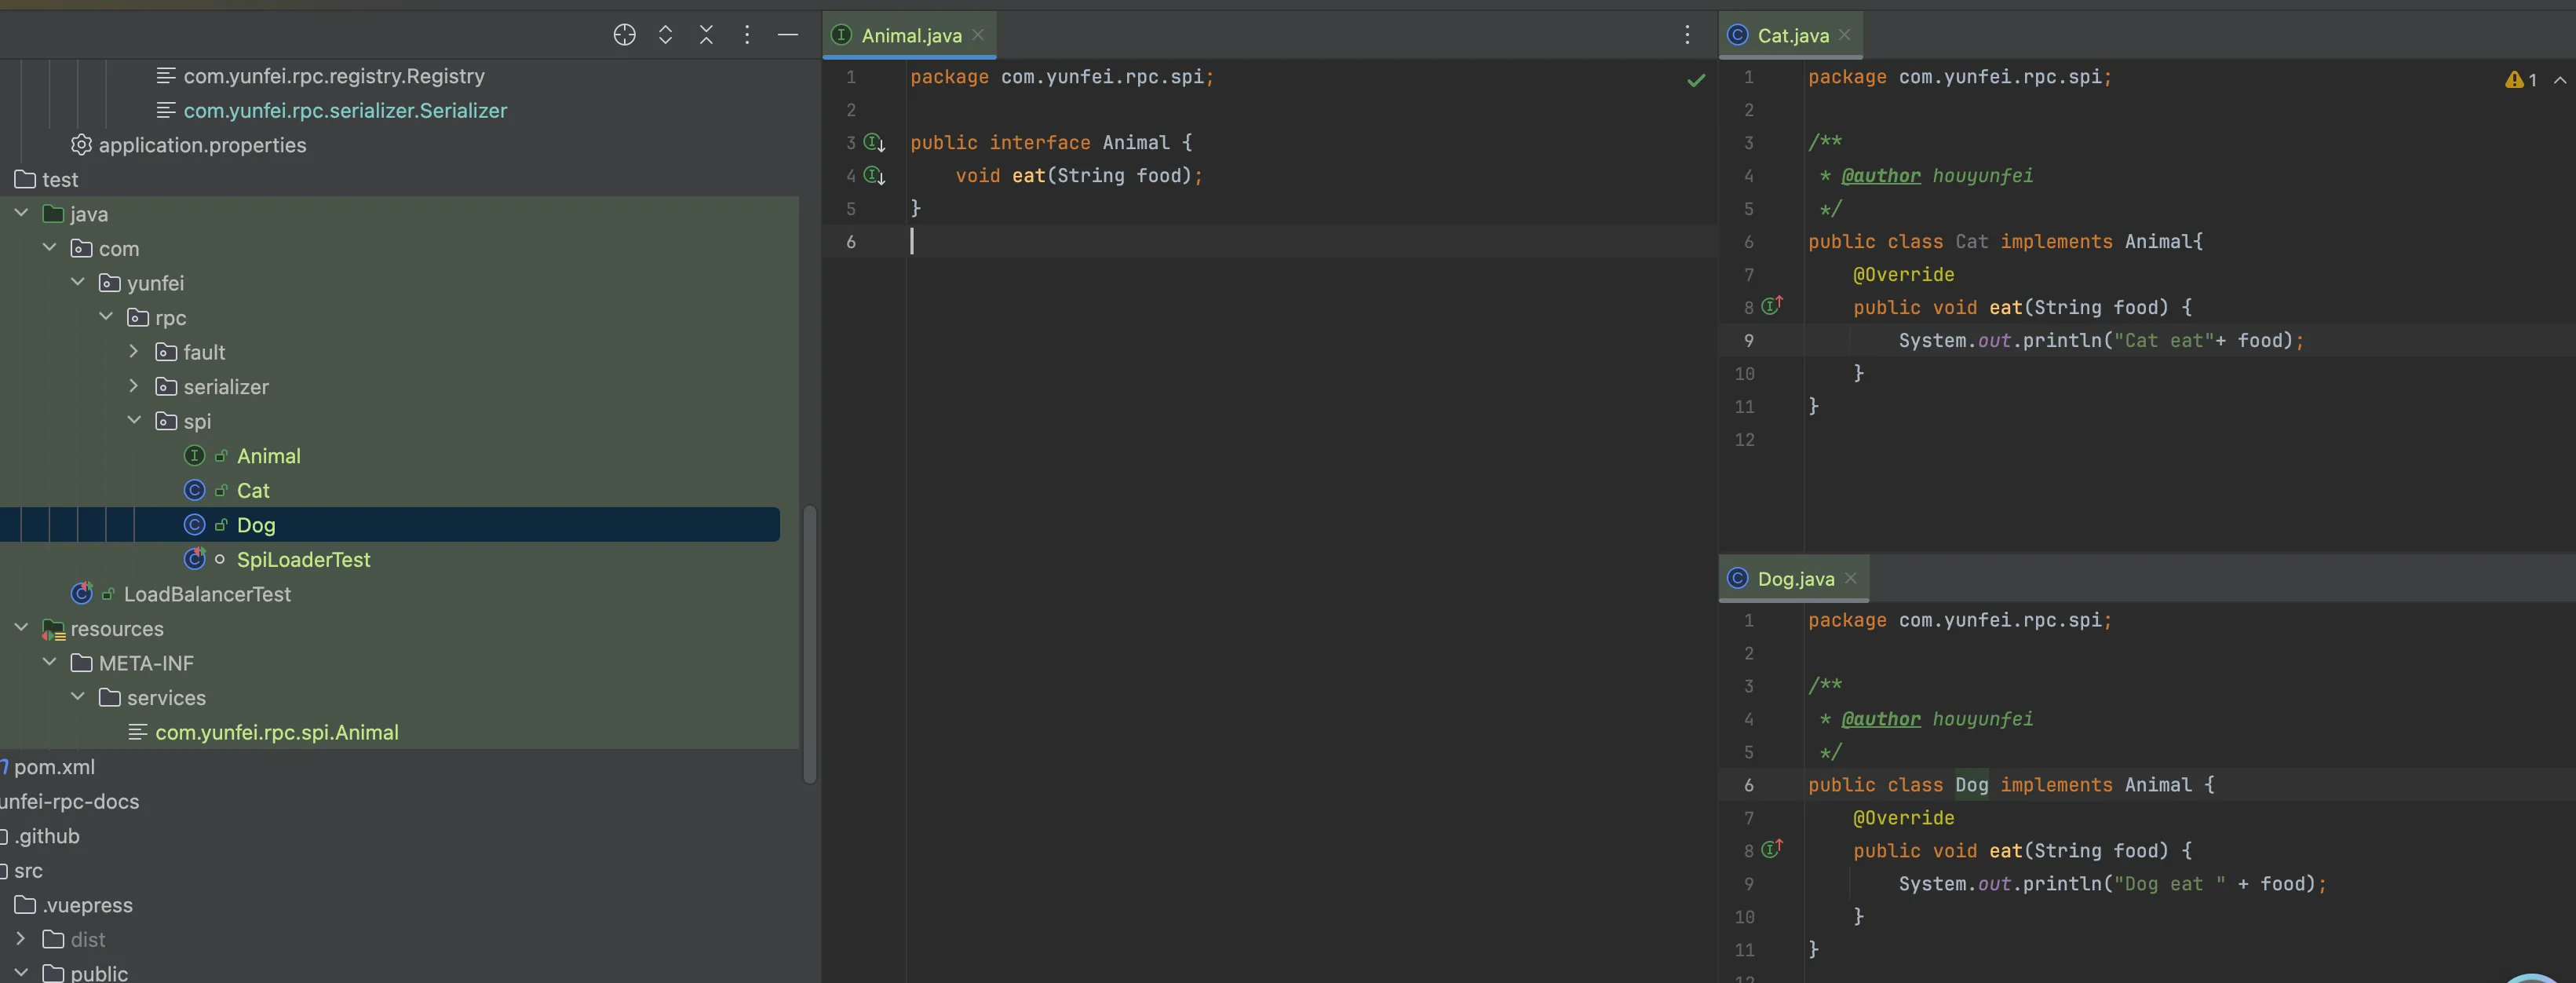Image resolution: width=2576 pixels, height=983 pixels.
Task: Select the .github folder
Action: click(47, 836)
